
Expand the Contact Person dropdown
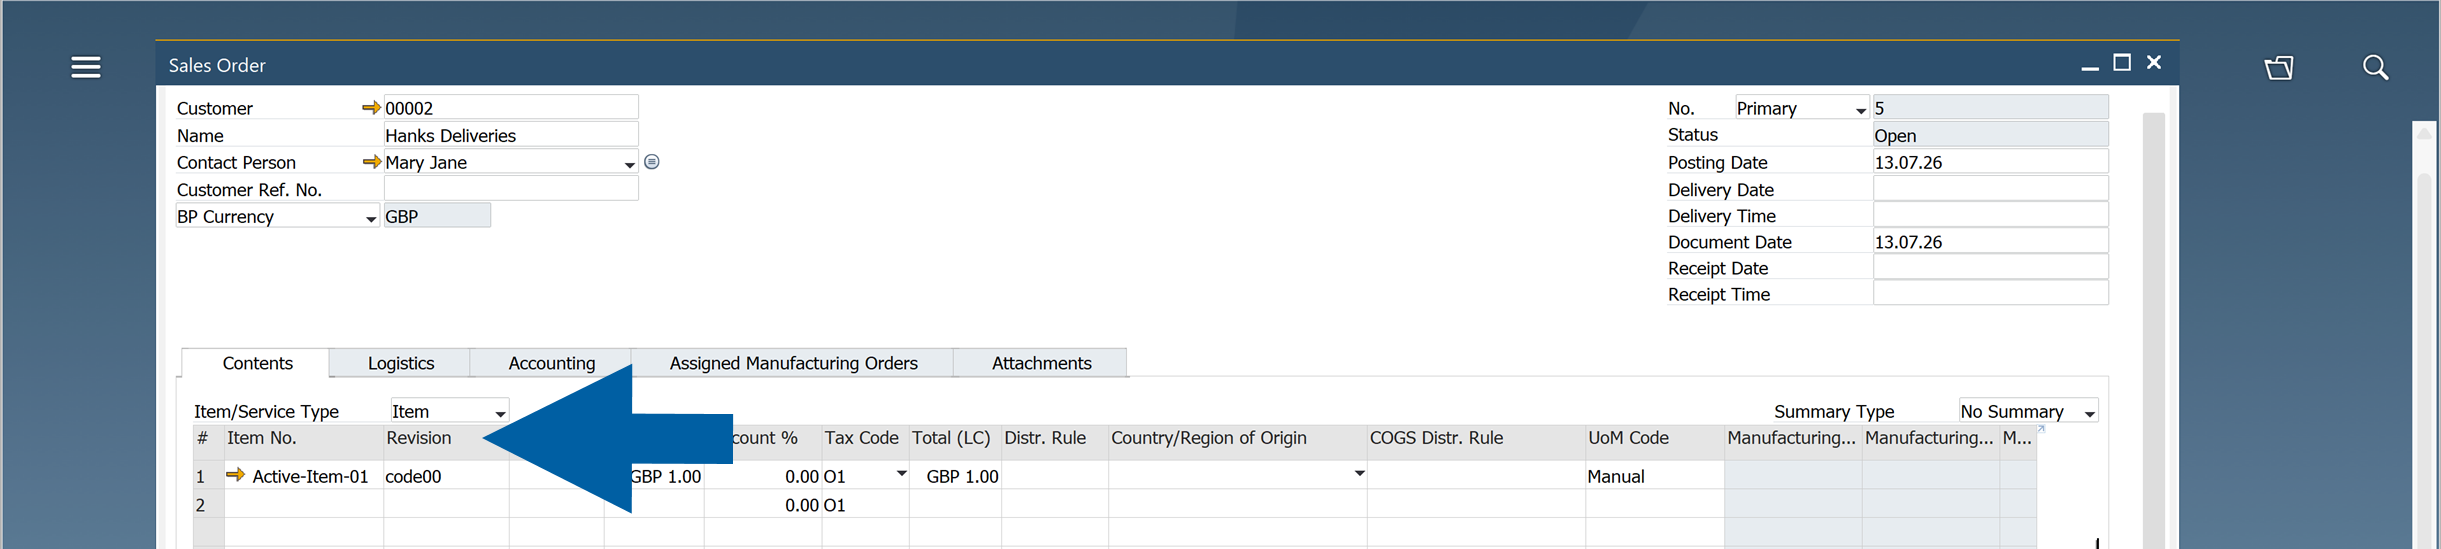(x=629, y=164)
